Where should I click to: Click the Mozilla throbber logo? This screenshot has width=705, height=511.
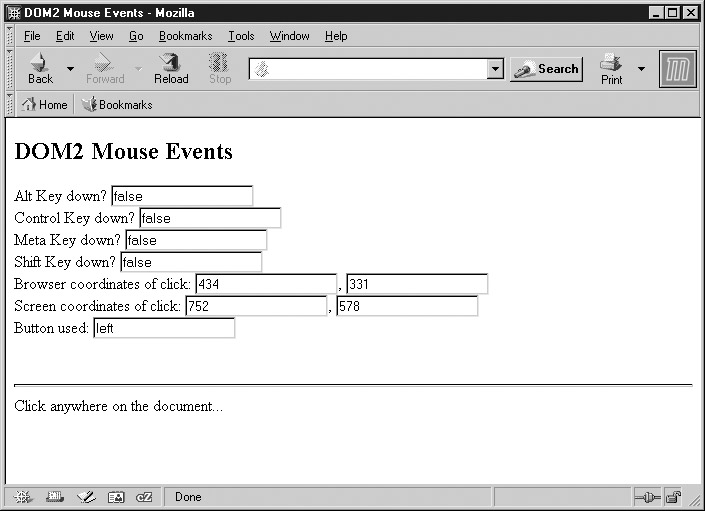point(677,69)
